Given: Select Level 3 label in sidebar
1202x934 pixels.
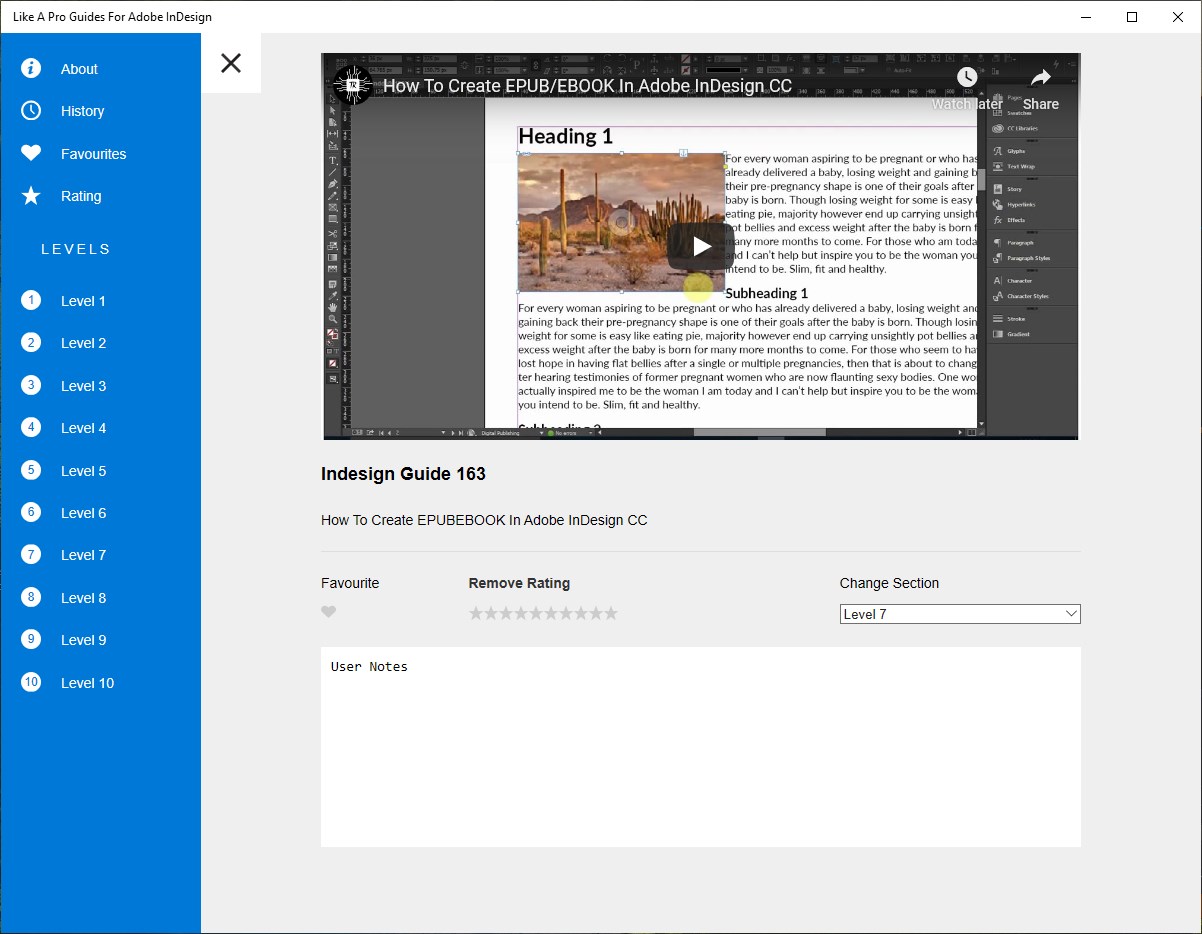Looking at the screenshot, I should pos(83,386).
